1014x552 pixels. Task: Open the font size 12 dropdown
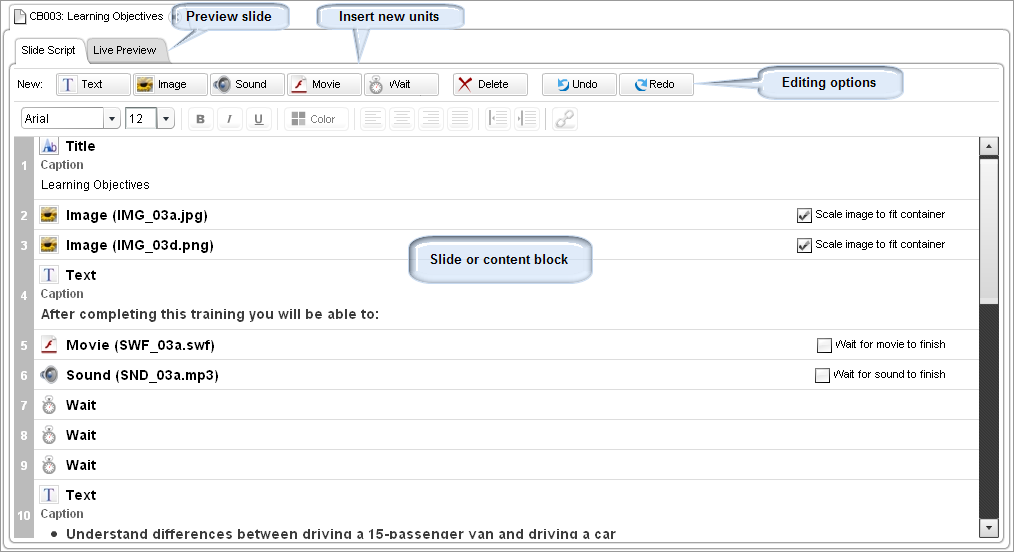point(165,119)
